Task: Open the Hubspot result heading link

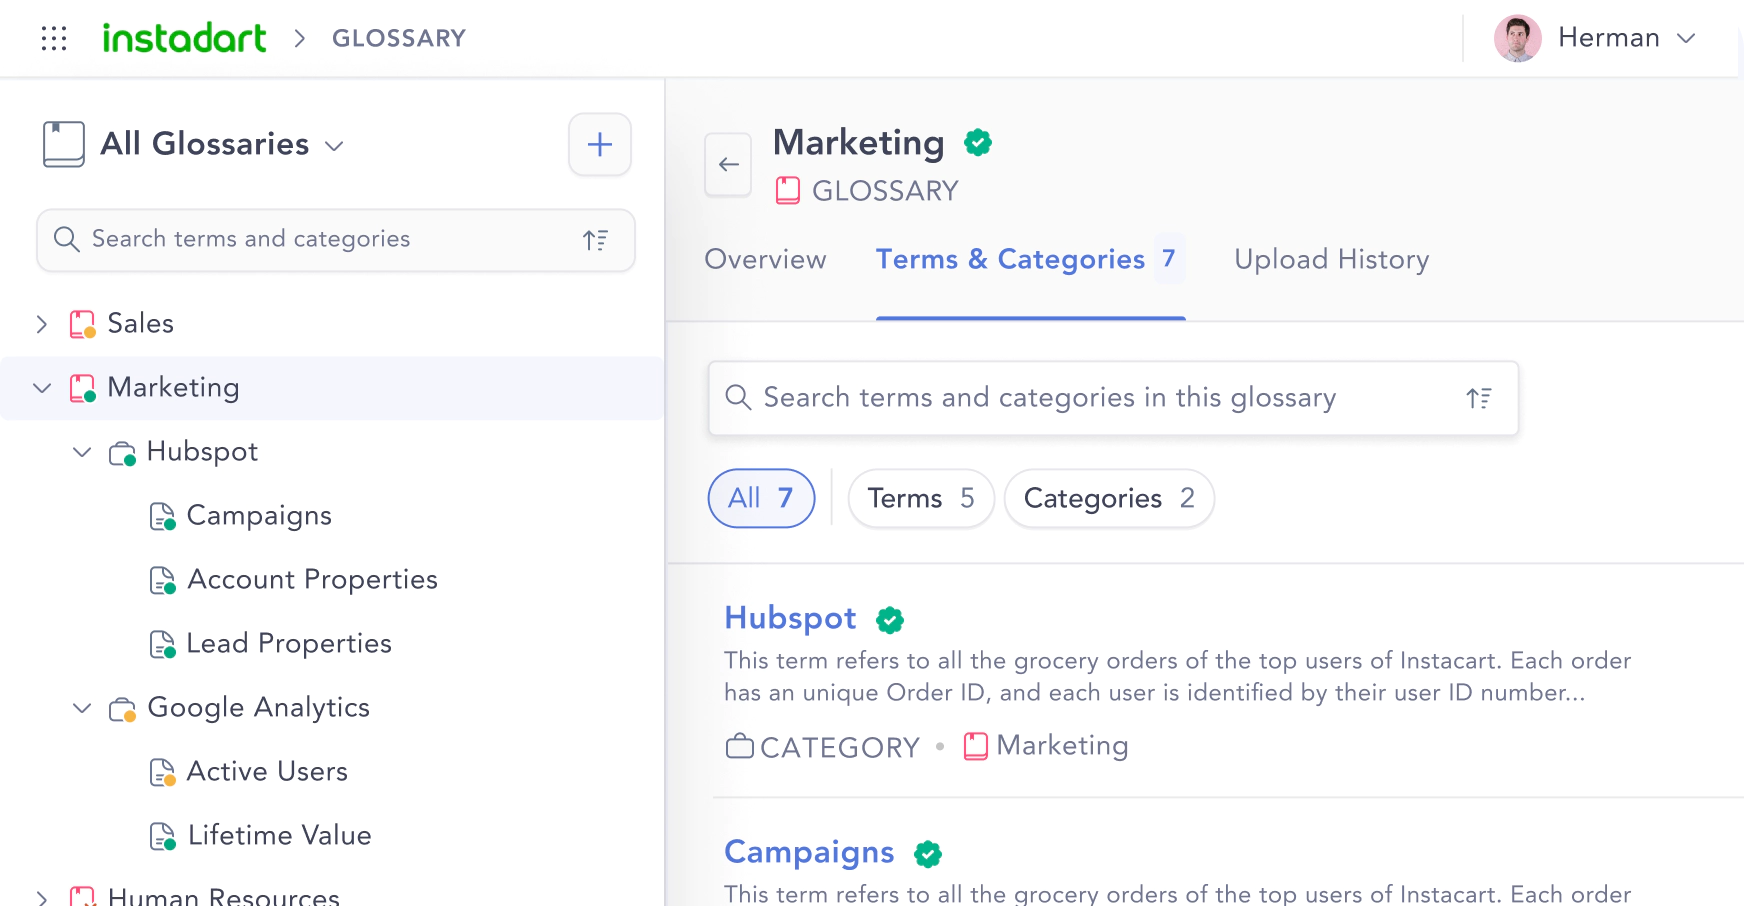Action: (790, 618)
